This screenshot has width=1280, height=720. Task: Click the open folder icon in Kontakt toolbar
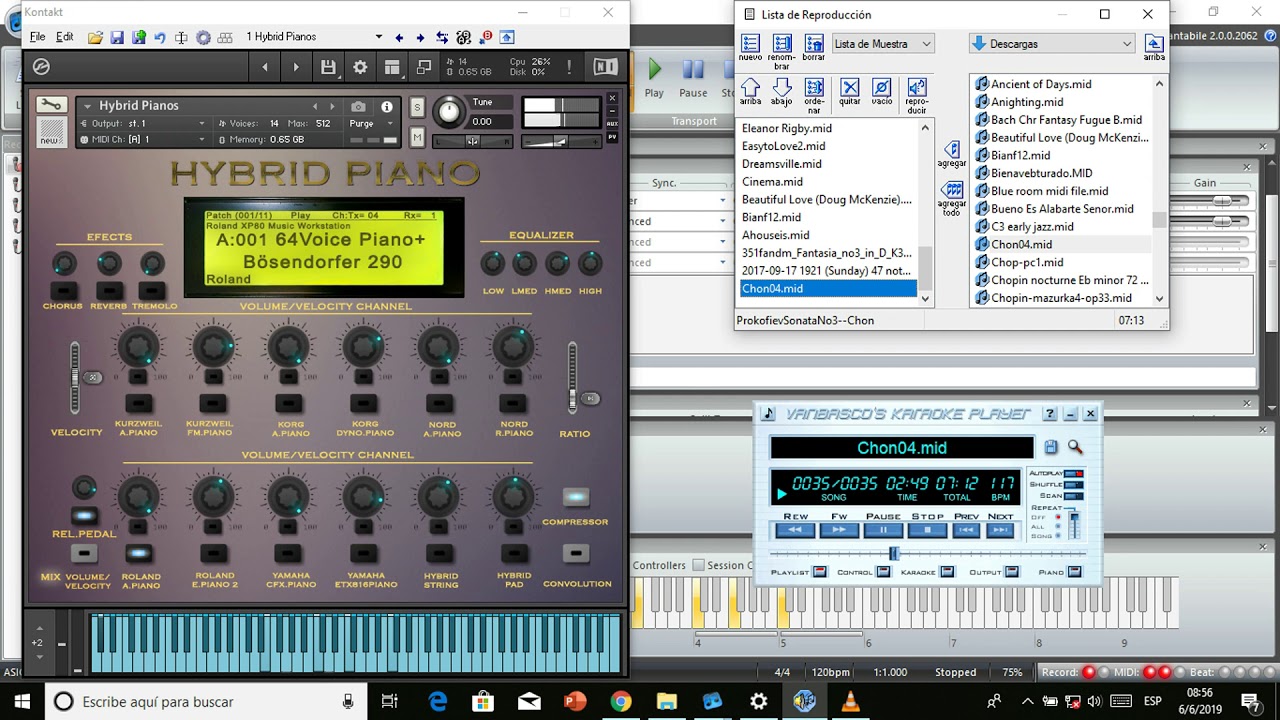click(95, 37)
